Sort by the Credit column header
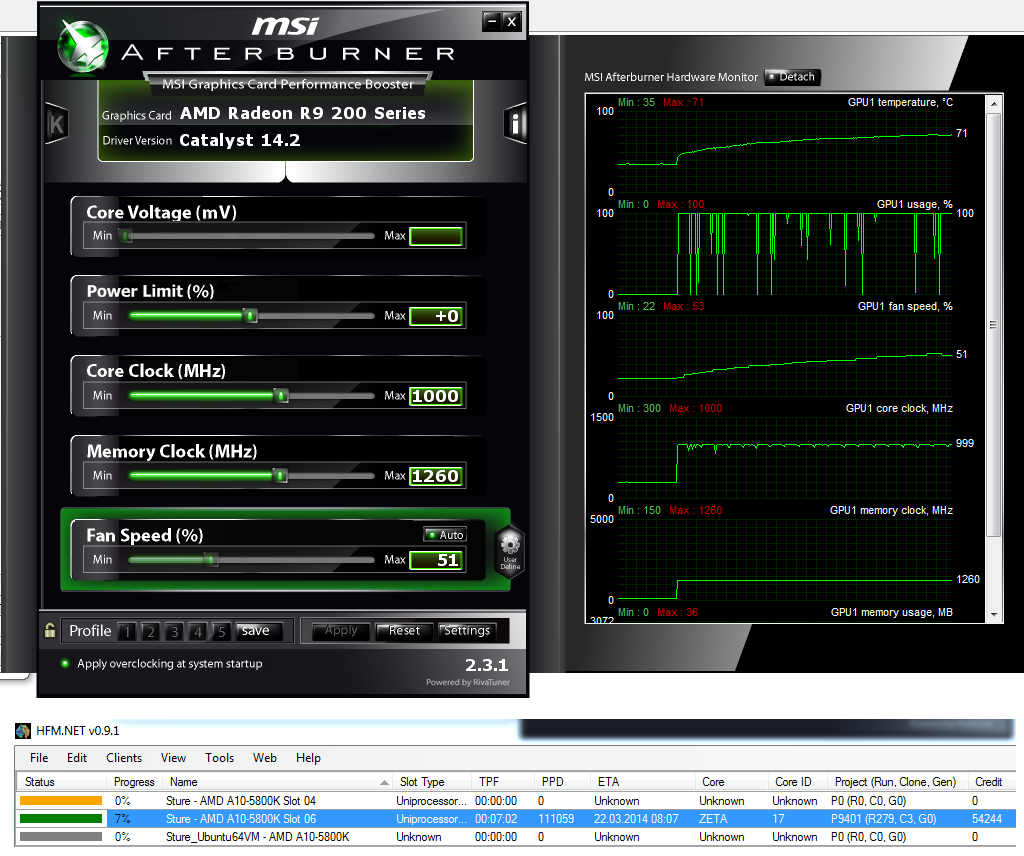Image resolution: width=1024 pixels, height=856 pixels. pyautogui.click(x=991, y=782)
